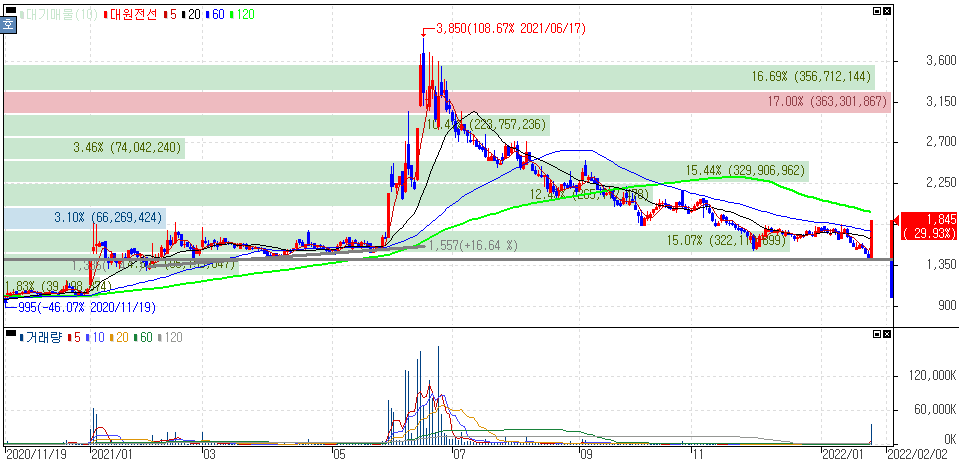Toggle the red 5-day moving average legend on price chart

(172, 13)
